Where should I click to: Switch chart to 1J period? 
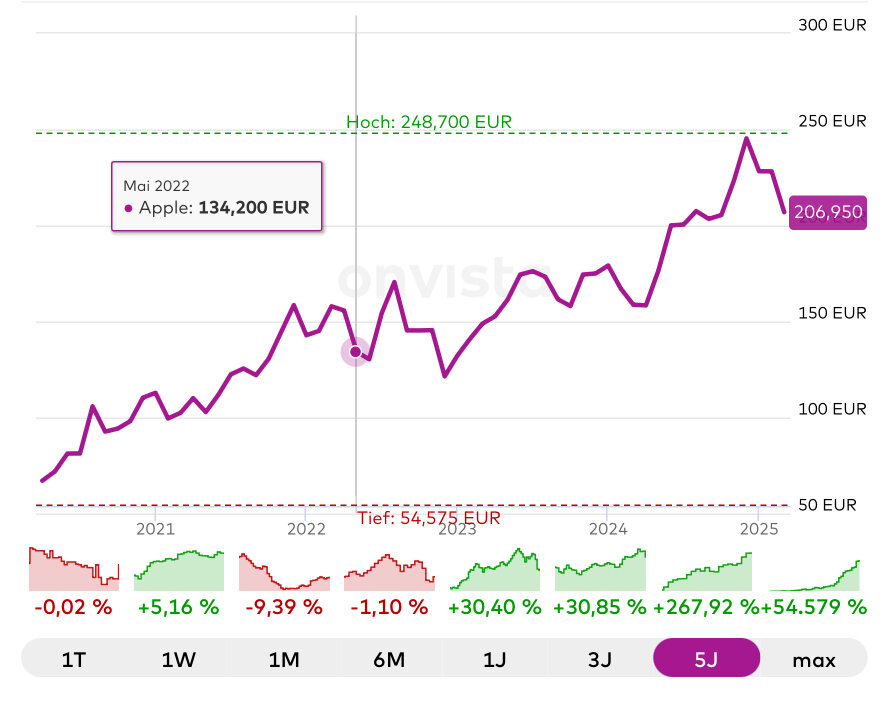click(495, 659)
